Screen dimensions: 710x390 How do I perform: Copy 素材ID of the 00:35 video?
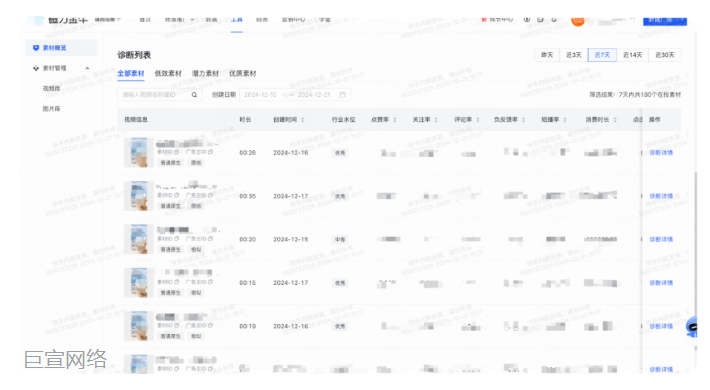pos(177,195)
